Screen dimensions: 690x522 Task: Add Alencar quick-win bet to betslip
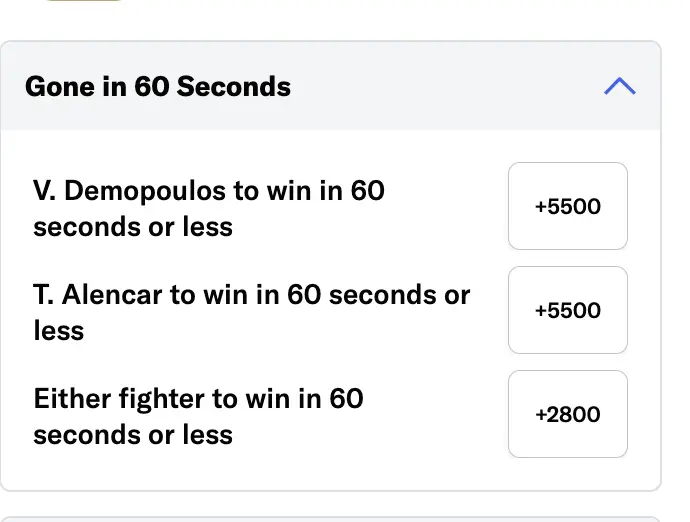[x=567, y=310]
